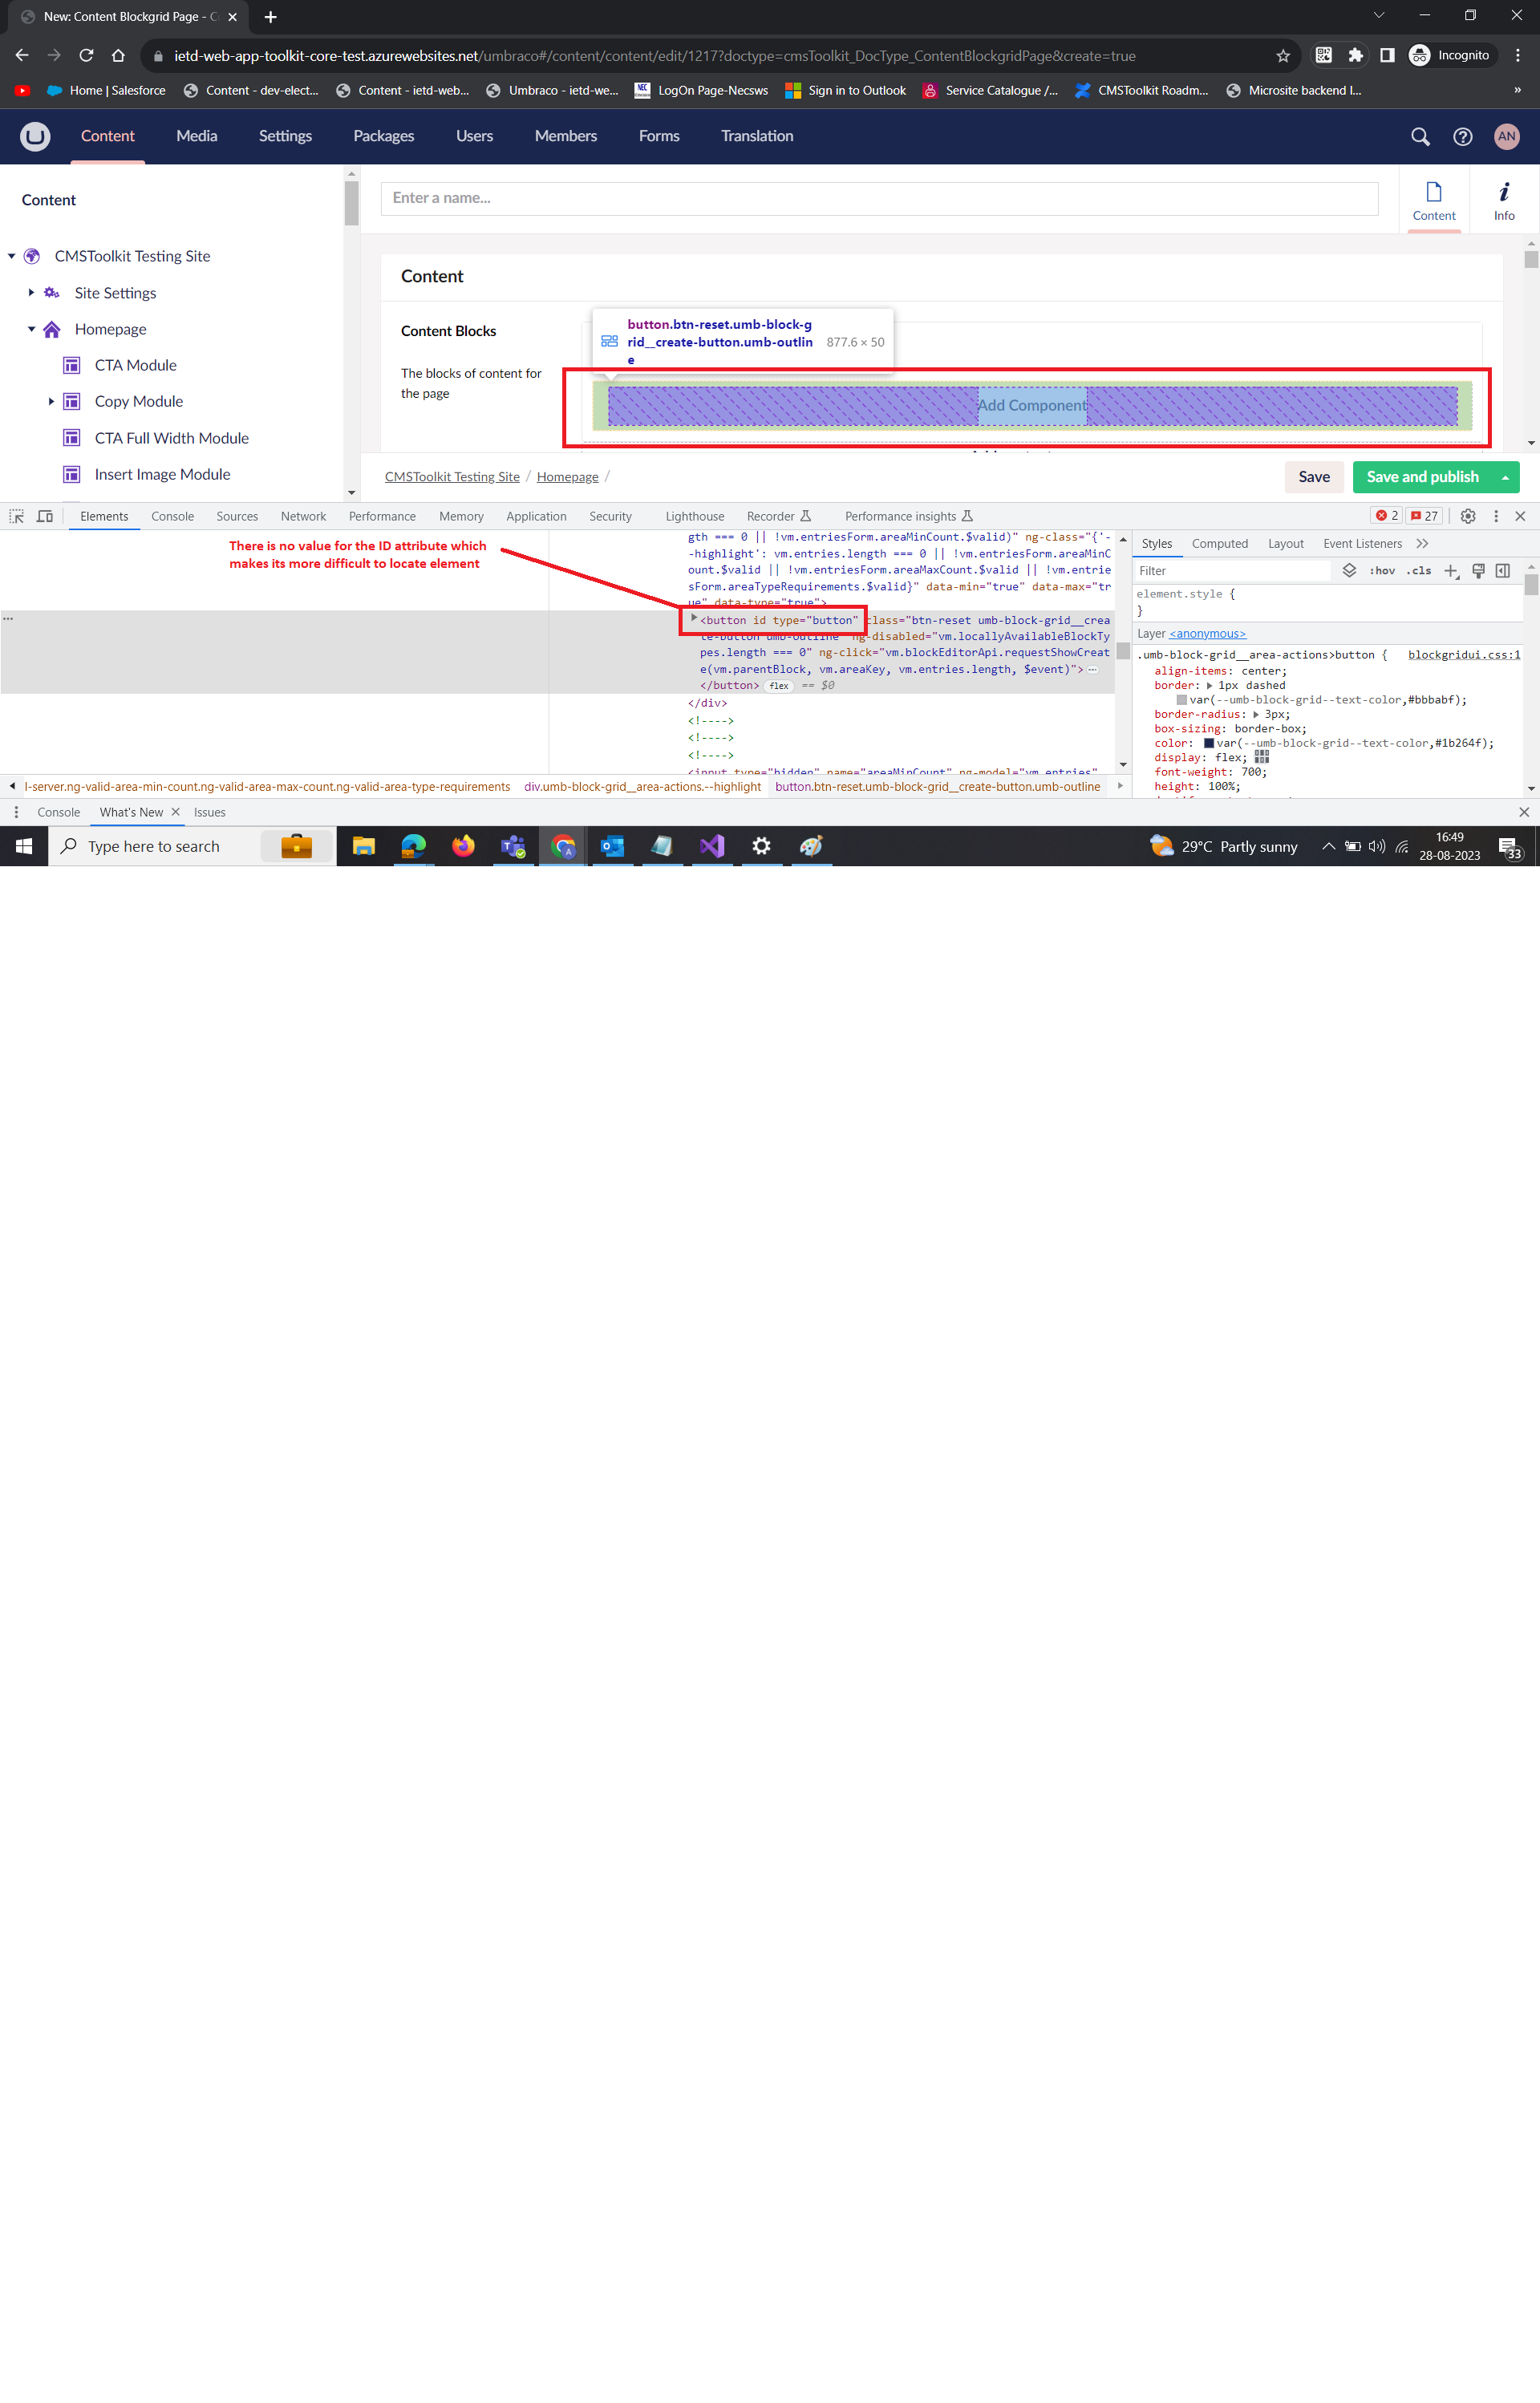Click the Help icon in Umbraco toolbar
This screenshot has width=1540, height=2403.
pyautogui.click(x=1465, y=135)
